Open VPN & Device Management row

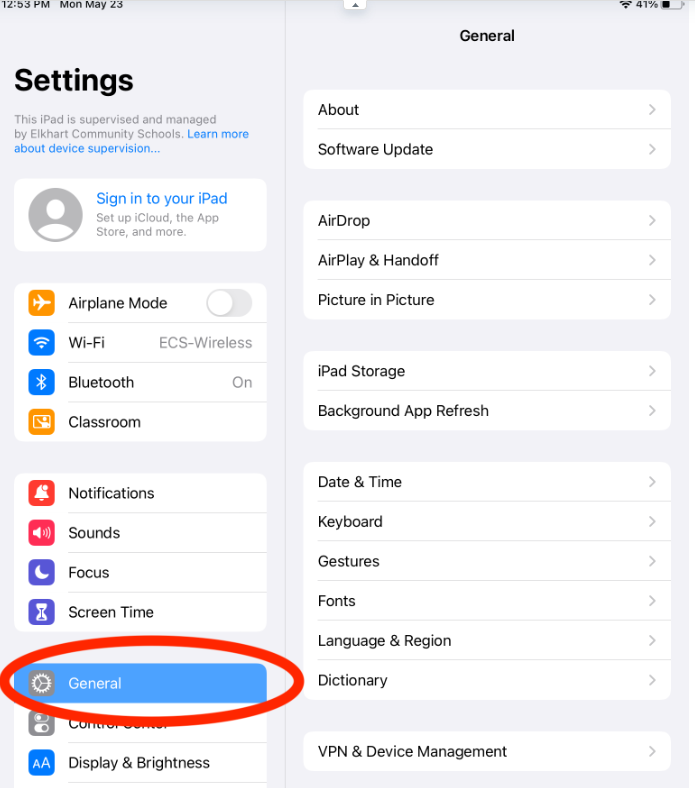(x=487, y=751)
